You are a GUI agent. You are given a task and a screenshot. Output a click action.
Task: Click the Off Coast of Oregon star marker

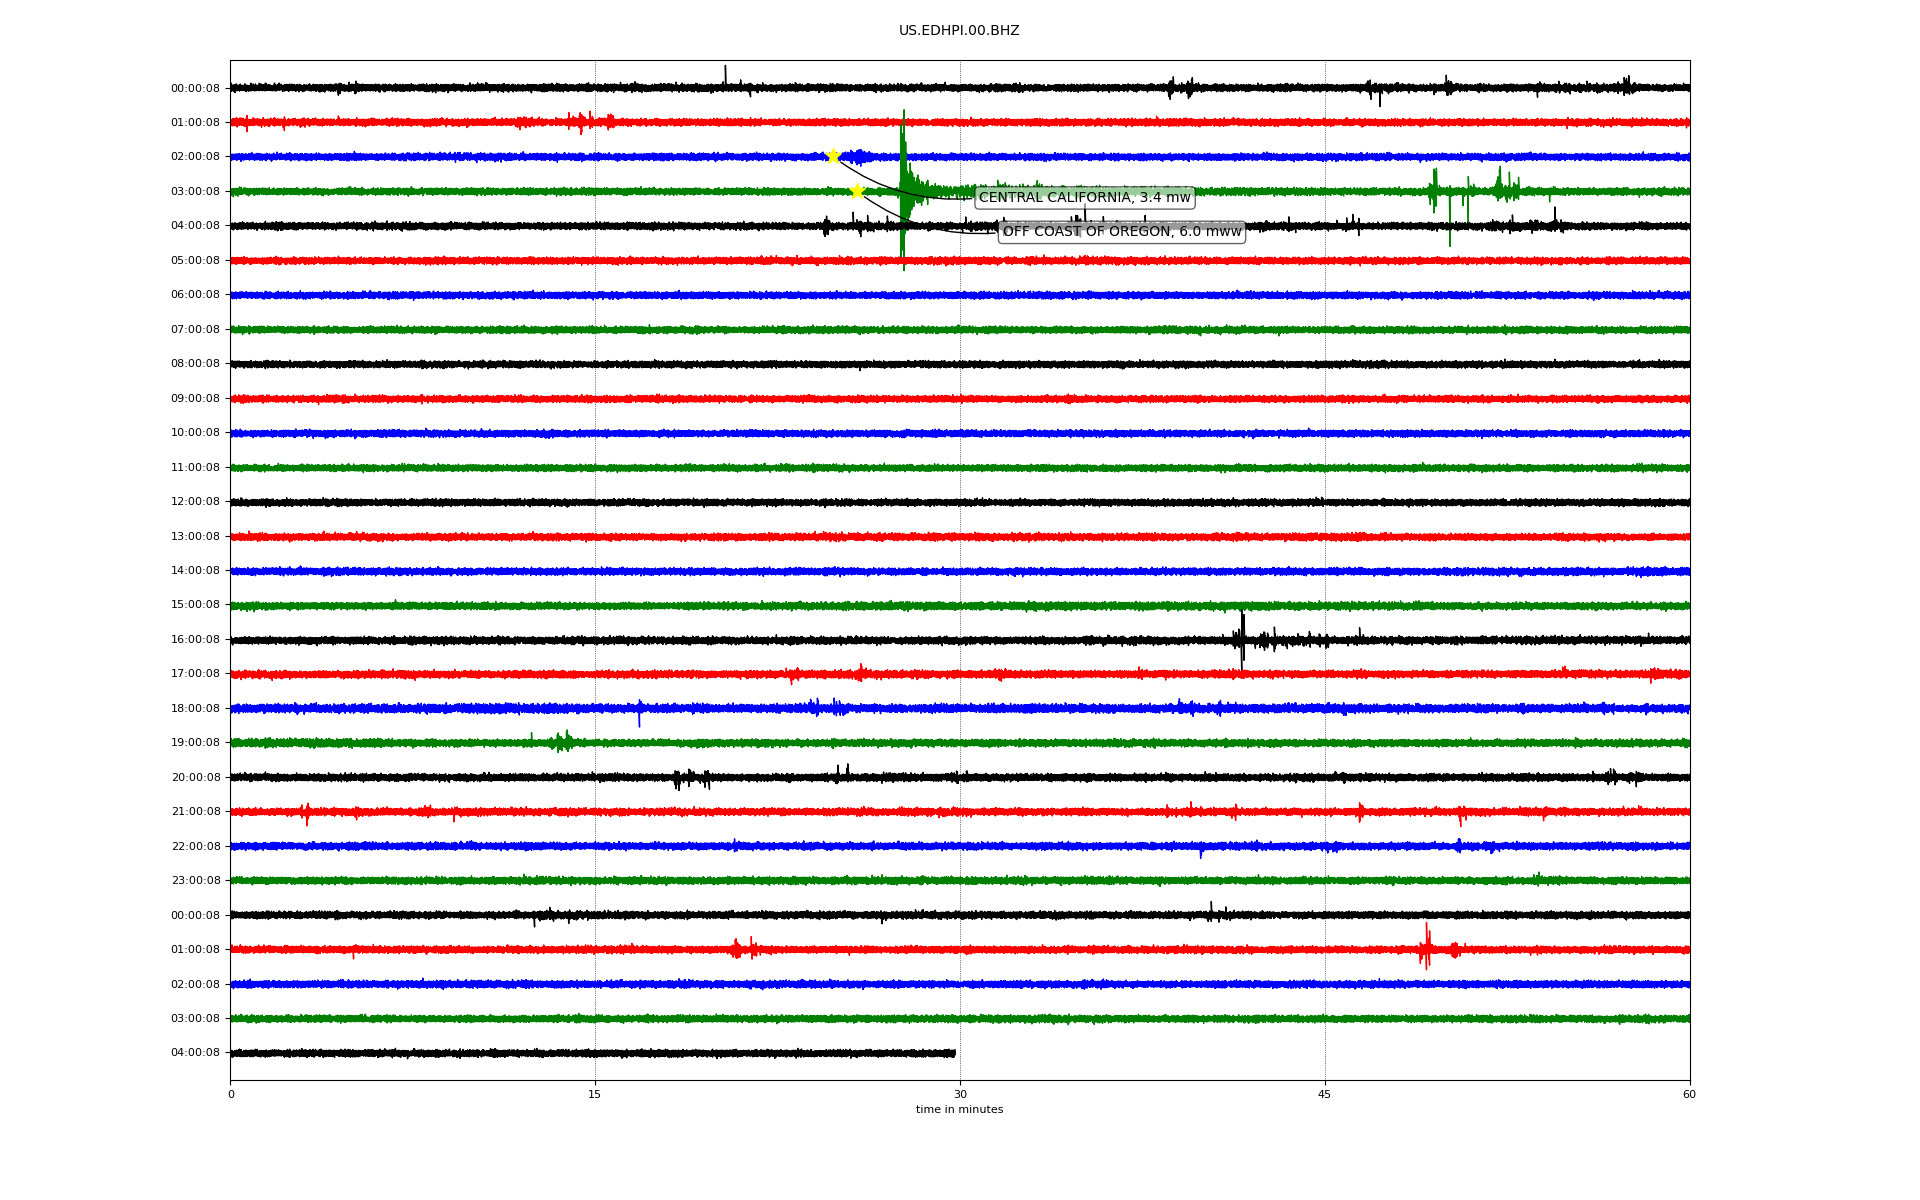click(x=857, y=191)
